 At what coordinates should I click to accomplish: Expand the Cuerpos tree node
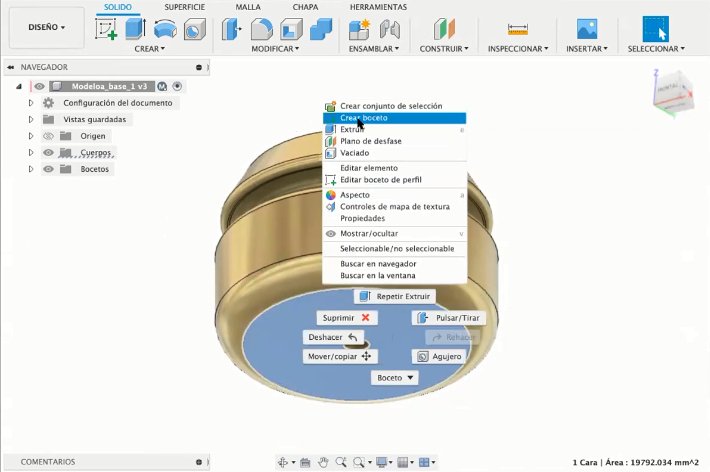[31, 153]
